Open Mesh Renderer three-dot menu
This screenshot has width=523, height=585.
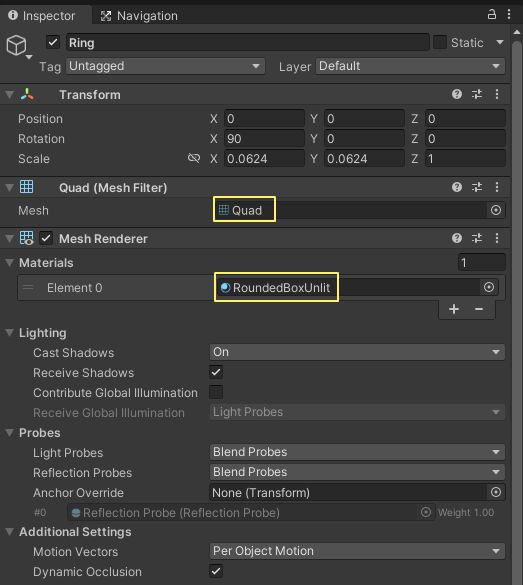click(x=497, y=238)
